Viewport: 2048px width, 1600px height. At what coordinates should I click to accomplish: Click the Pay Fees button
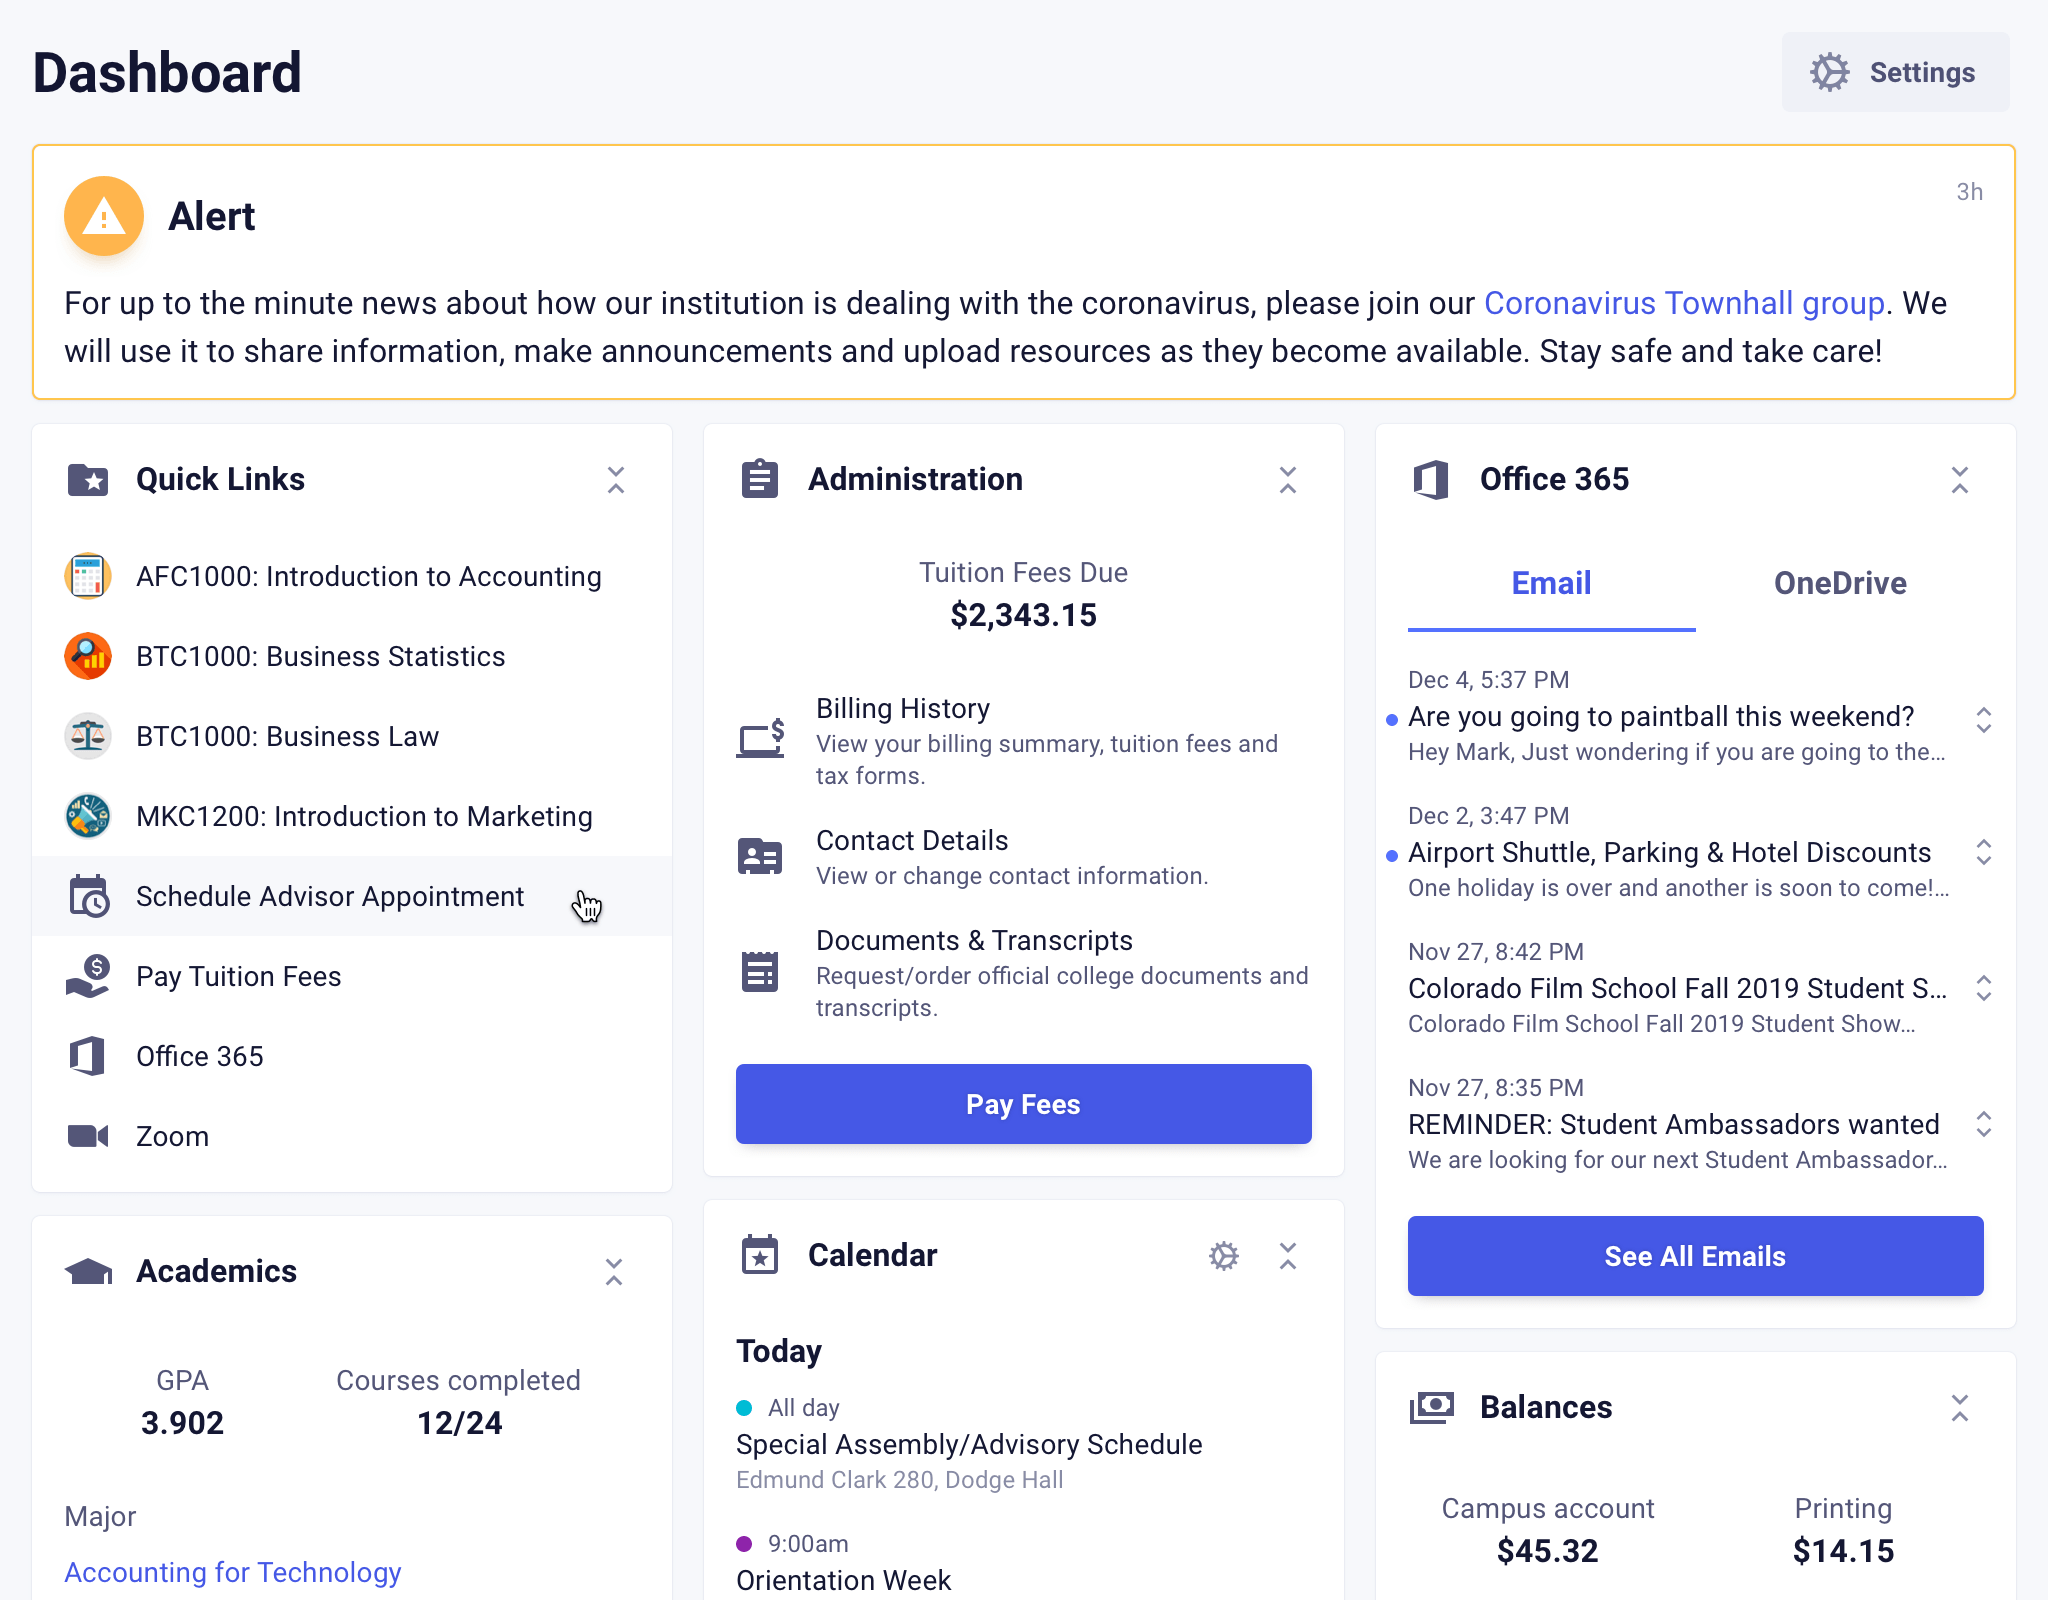click(1022, 1104)
